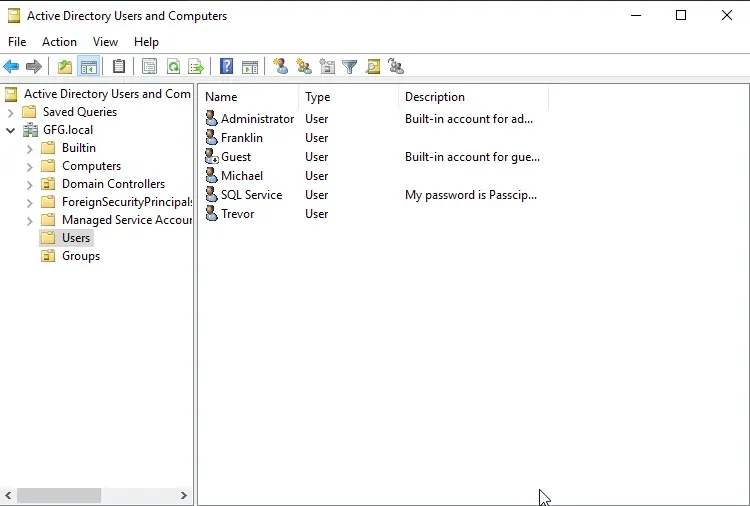
Task: Expand the Builtin container
Action: (x=30, y=149)
